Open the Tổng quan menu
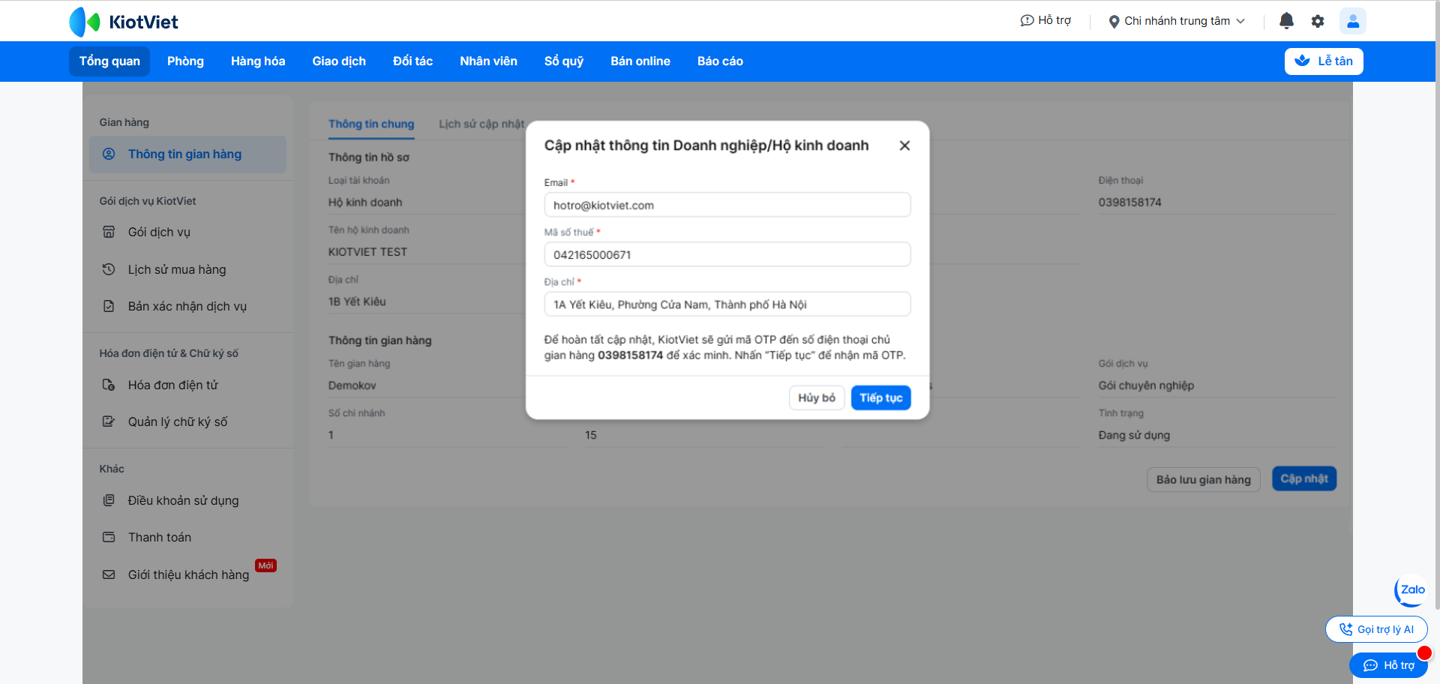1440x684 pixels. pyautogui.click(x=110, y=61)
